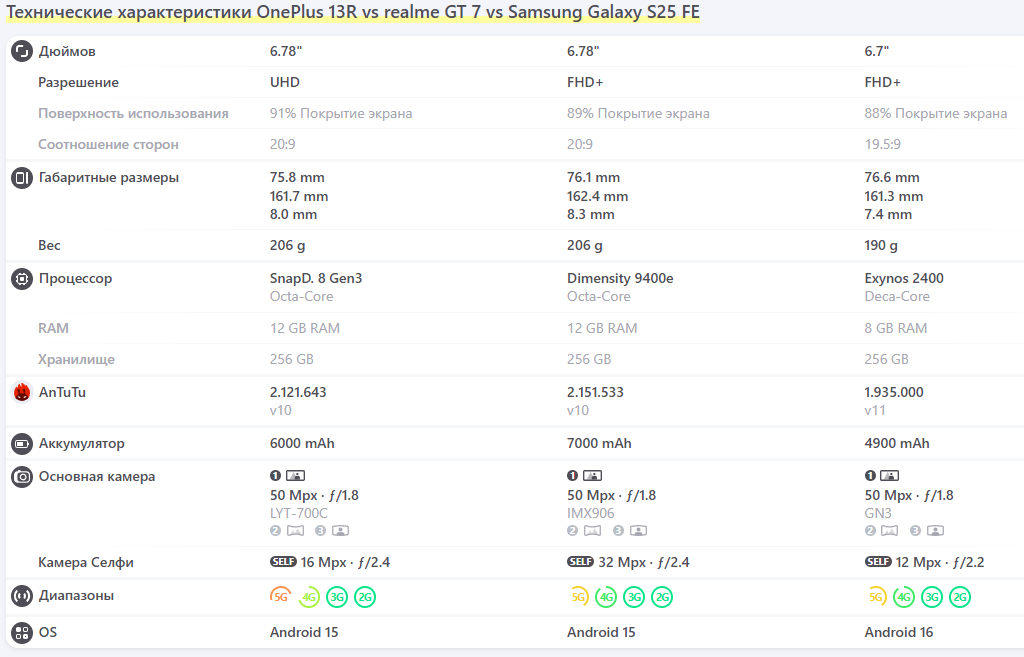Click the SnapD. 8 Gen3 processor value
This screenshot has height=657, width=1024.
click(x=316, y=278)
